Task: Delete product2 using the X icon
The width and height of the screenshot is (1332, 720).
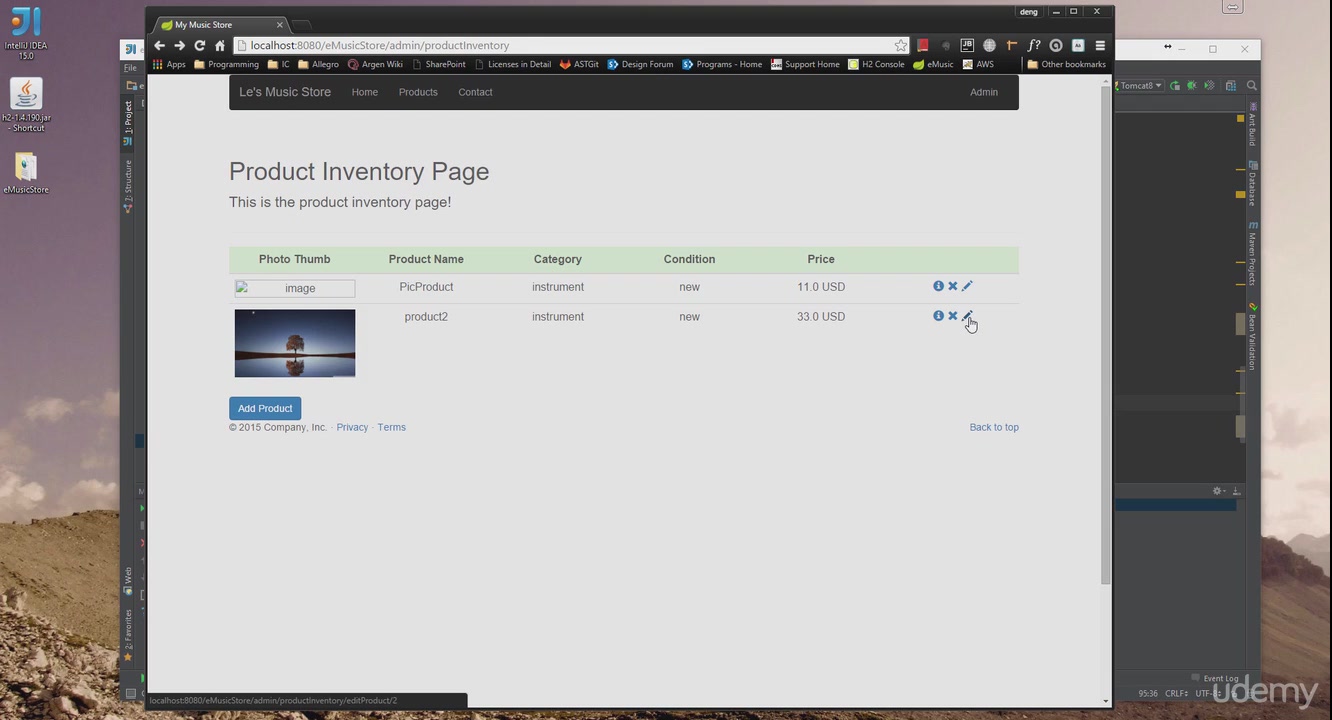Action: click(x=953, y=316)
